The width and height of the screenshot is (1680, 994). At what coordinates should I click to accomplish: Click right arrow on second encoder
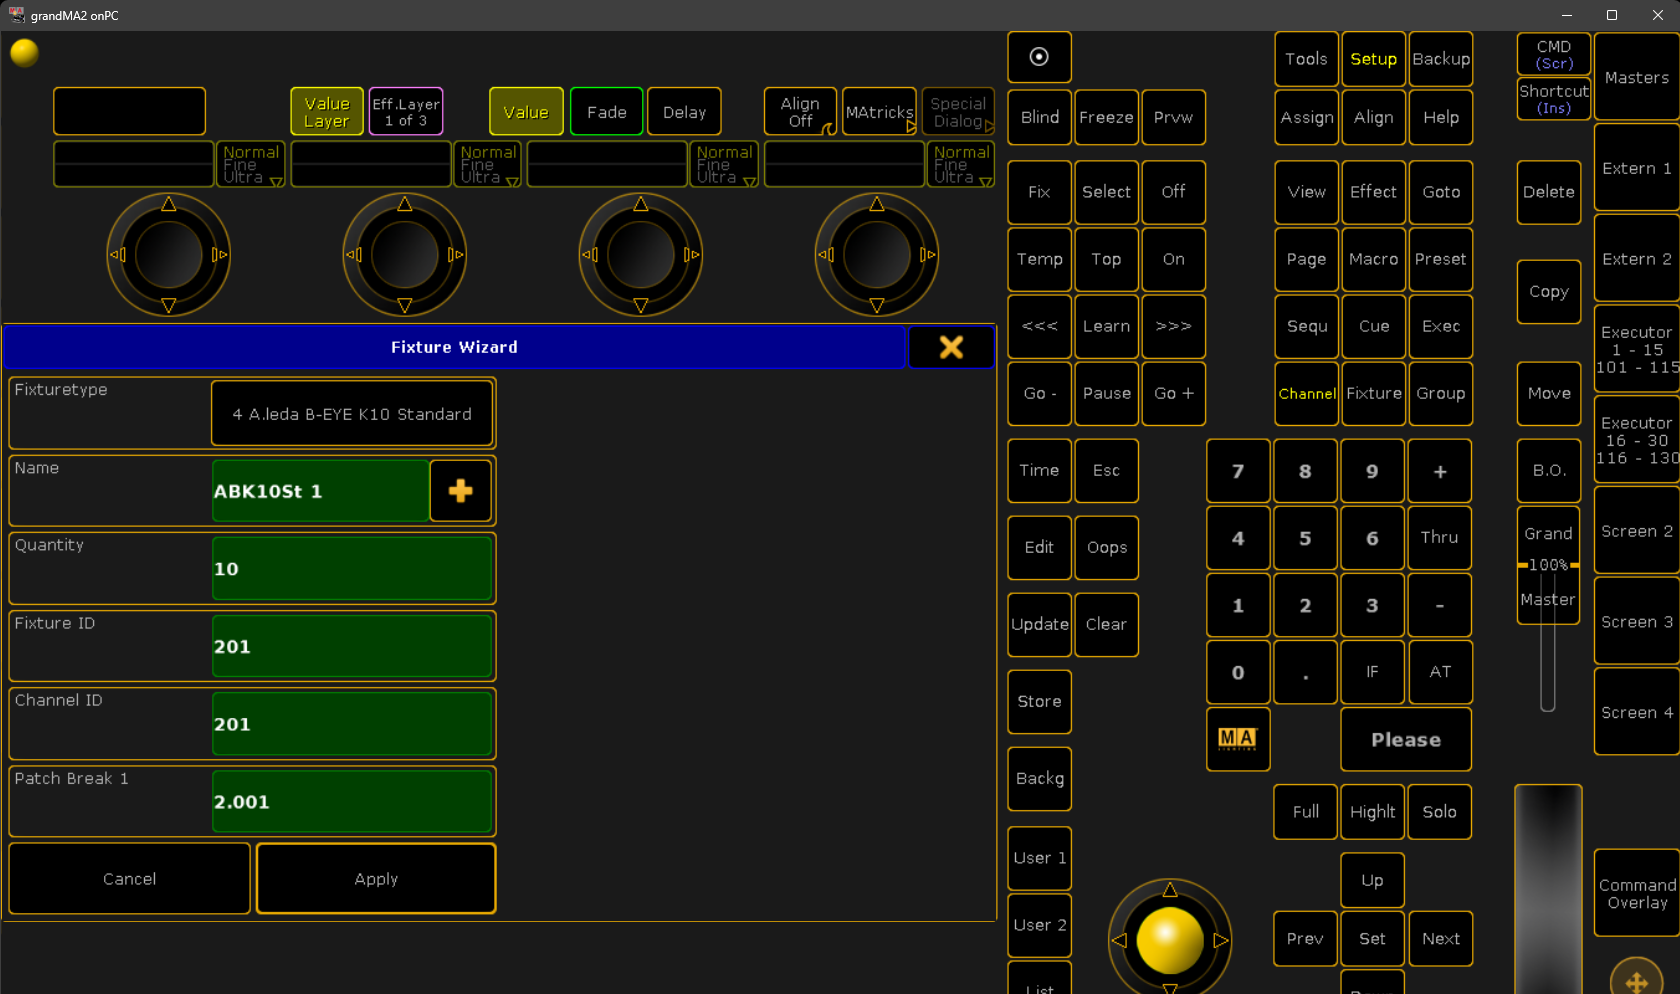point(456,255)
